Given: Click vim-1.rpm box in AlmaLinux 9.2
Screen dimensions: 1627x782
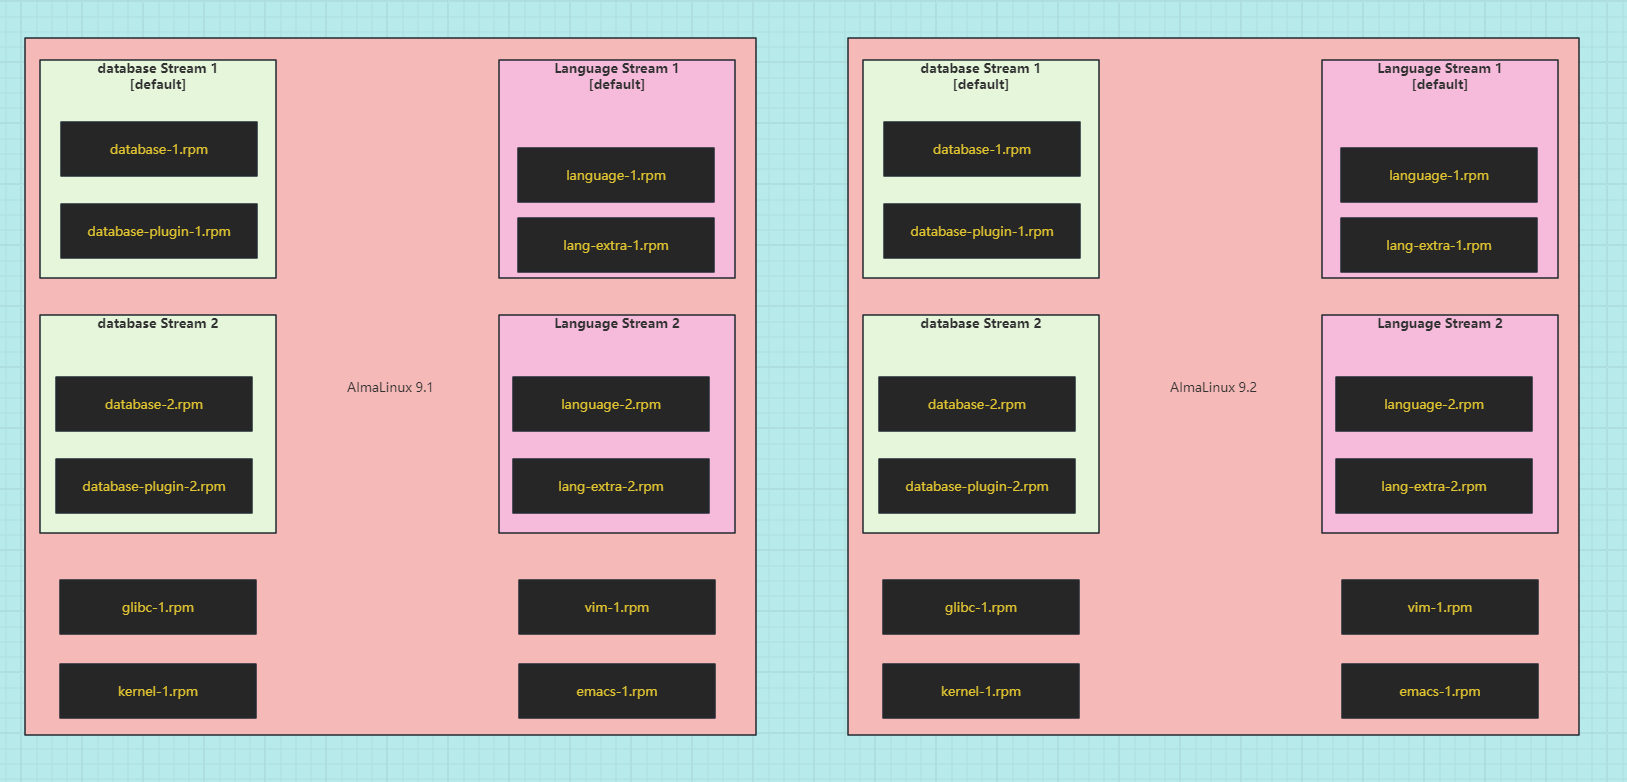Looking at the screenshot, I should pyautogui.click(x=1439, y=607).
